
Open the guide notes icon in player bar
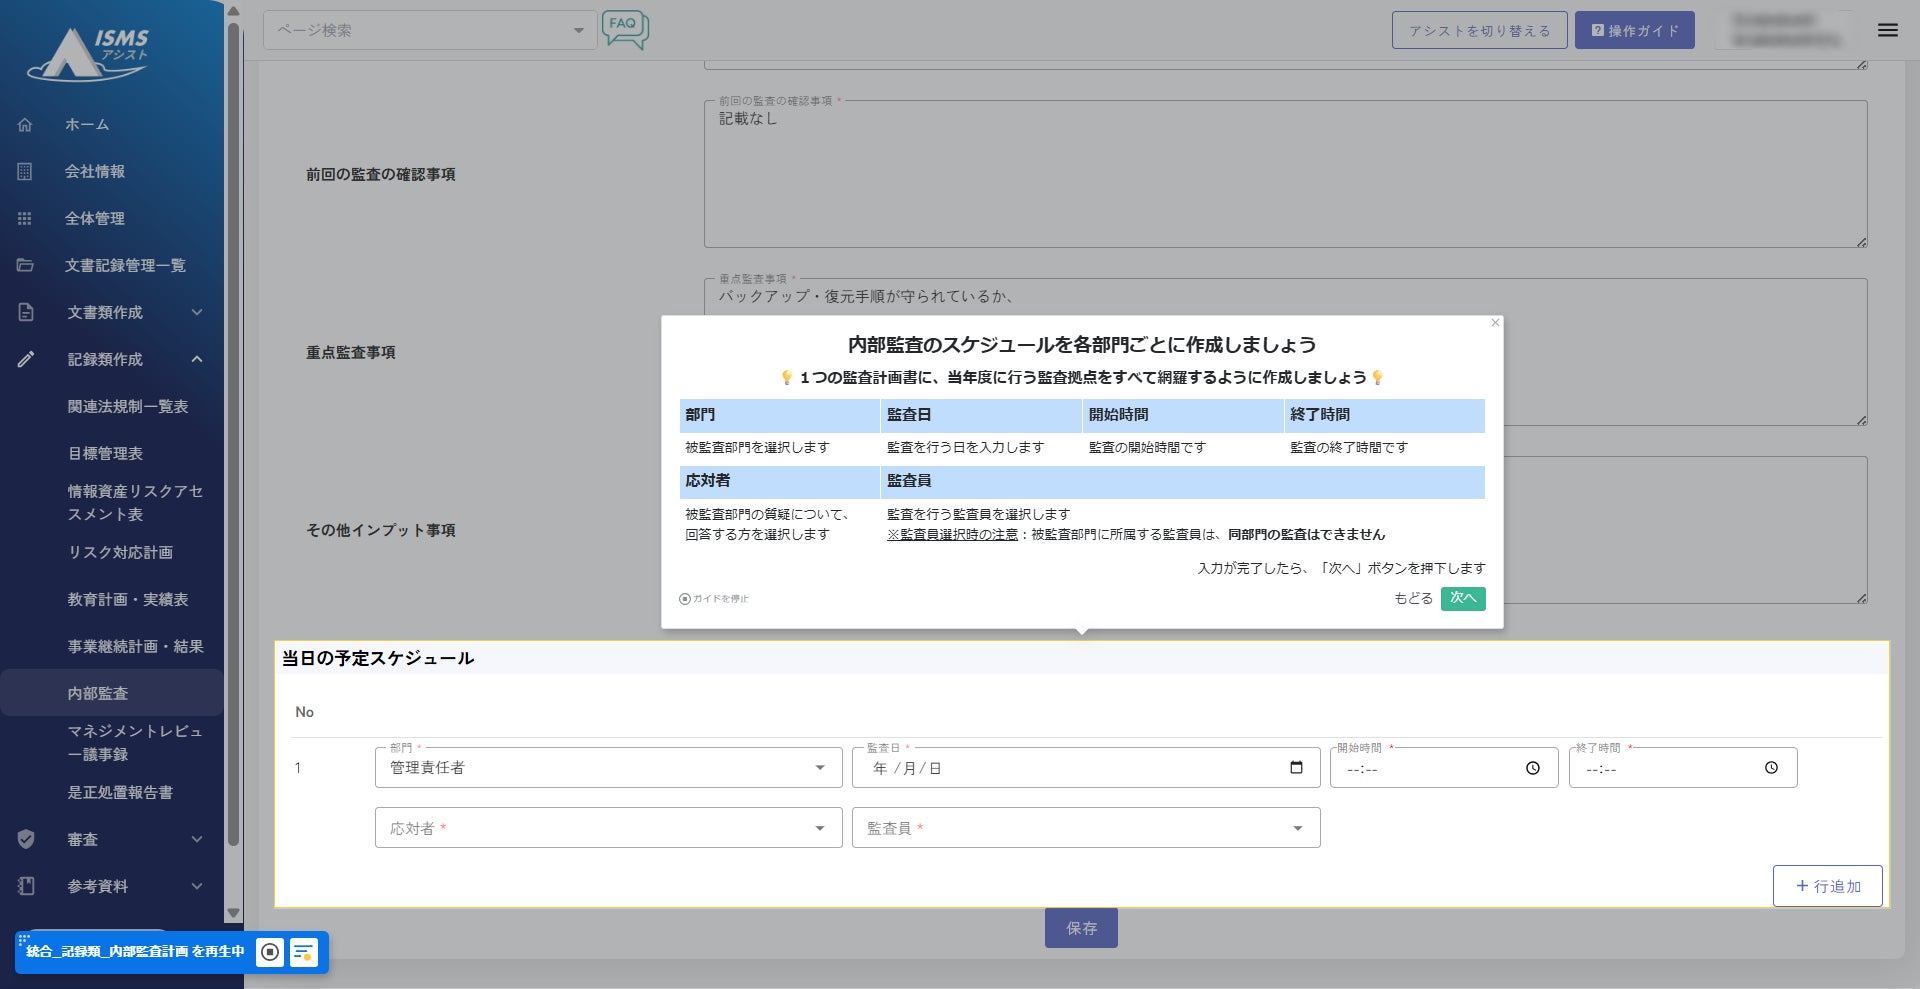(303, 952)
